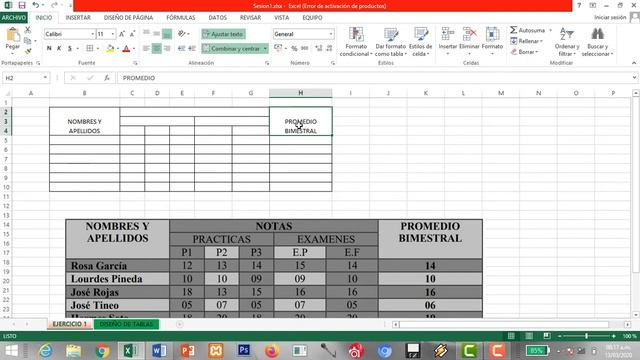The height and width of the screenshot is (360, 640).
Task: Apply red font color with the A icon
Action: point(127,49)
